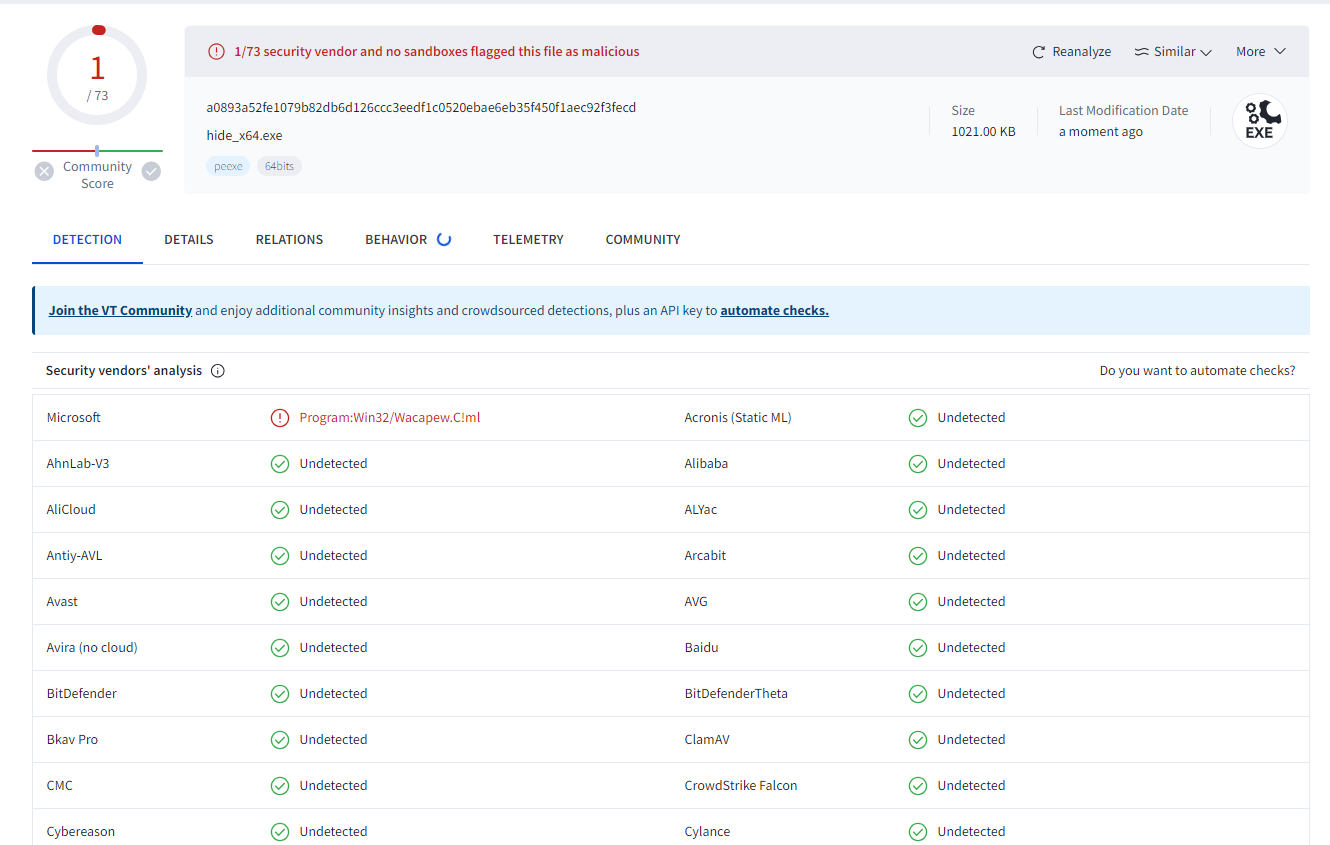Click the green check icon for Antiy-AVL

(280, 556)
